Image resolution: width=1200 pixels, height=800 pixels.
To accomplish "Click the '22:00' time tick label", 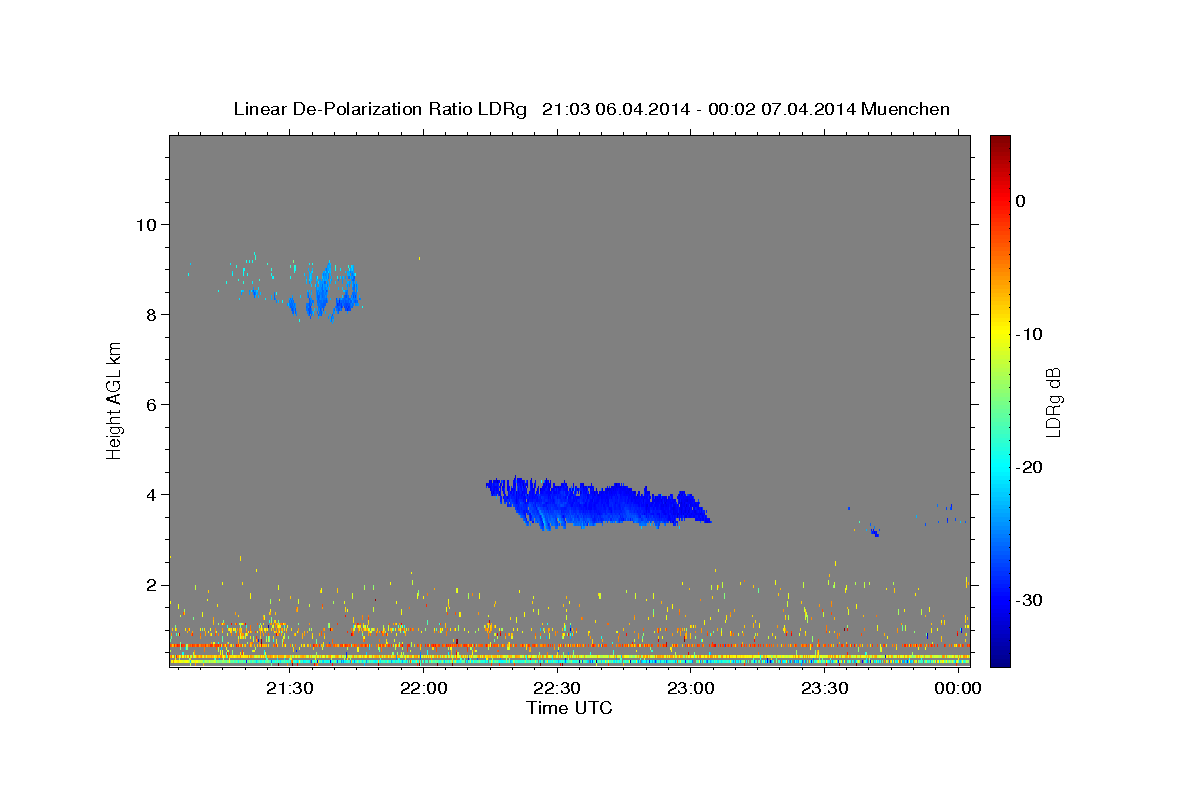I will [x=423, y=689].
